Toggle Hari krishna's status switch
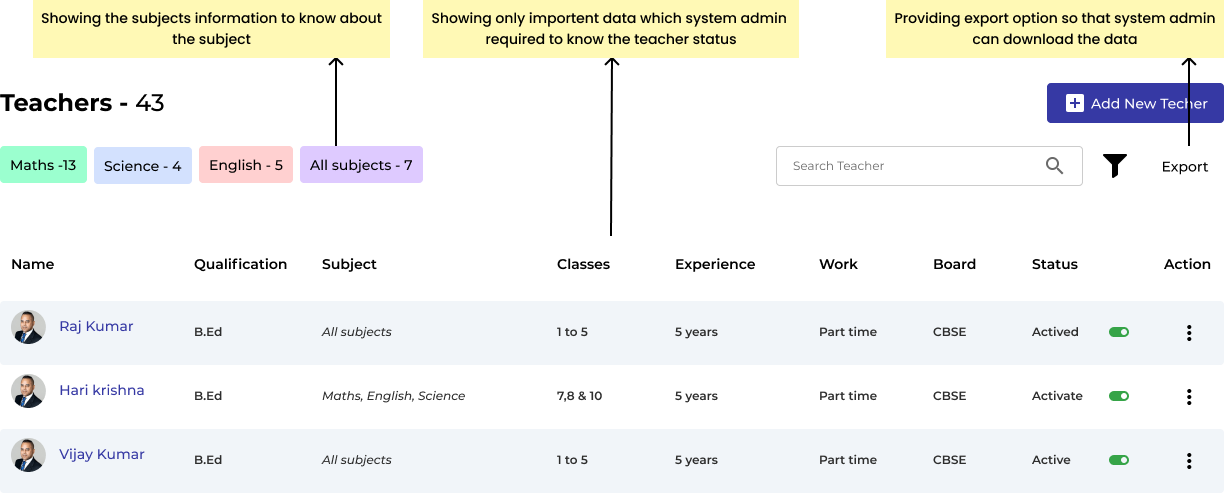Viewport: 1224px width, 493px height. [x=1119, y=396]
